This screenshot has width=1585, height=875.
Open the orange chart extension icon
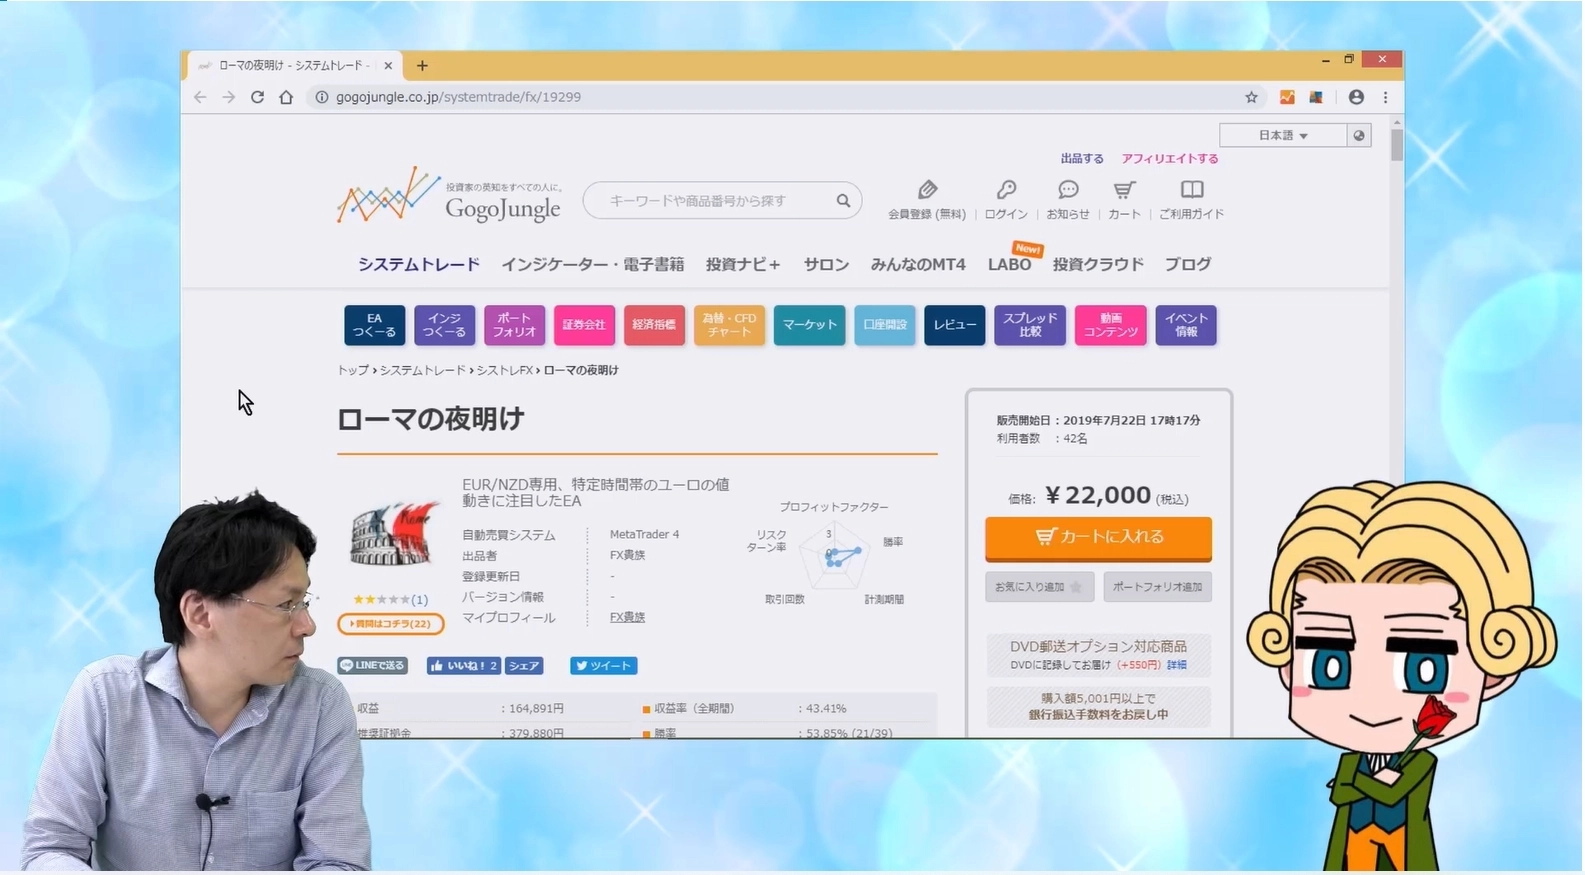(1287, 97)
